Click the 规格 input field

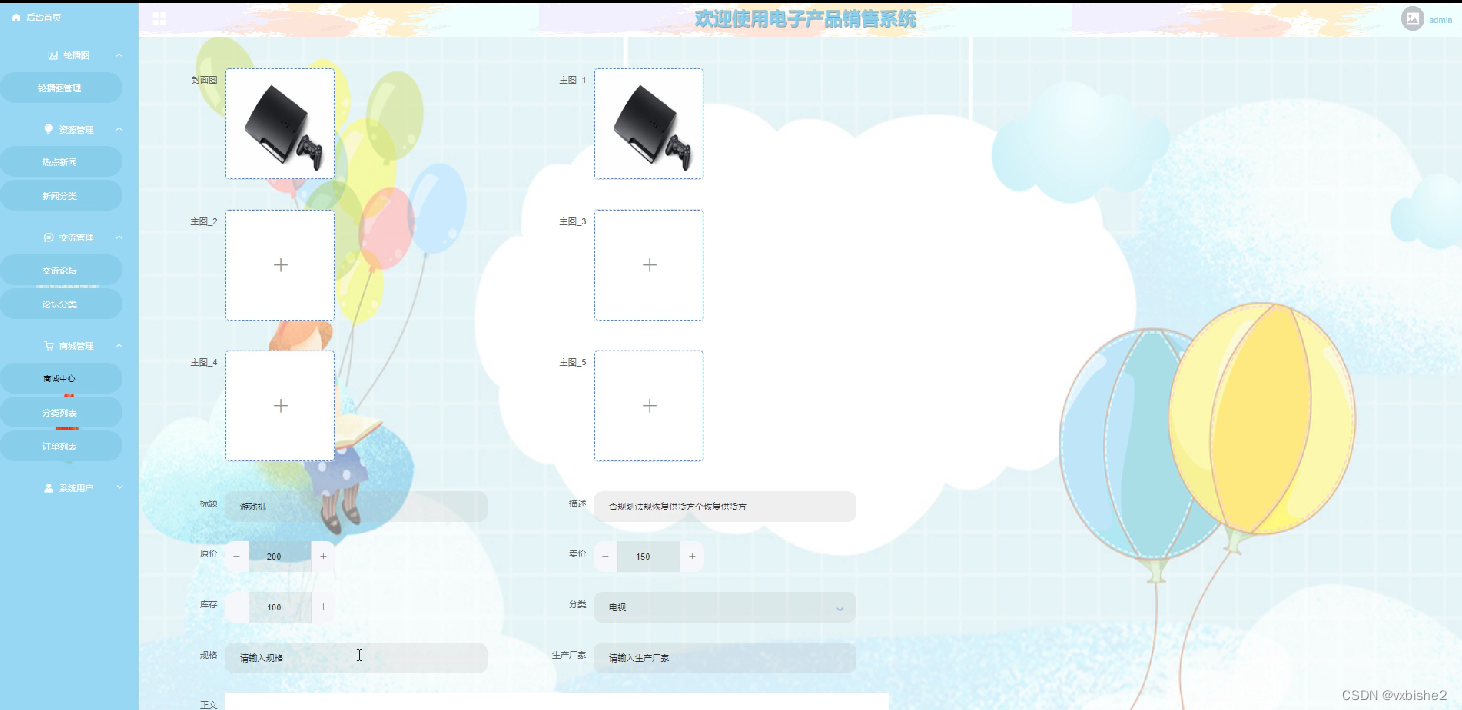coord(356,658)
